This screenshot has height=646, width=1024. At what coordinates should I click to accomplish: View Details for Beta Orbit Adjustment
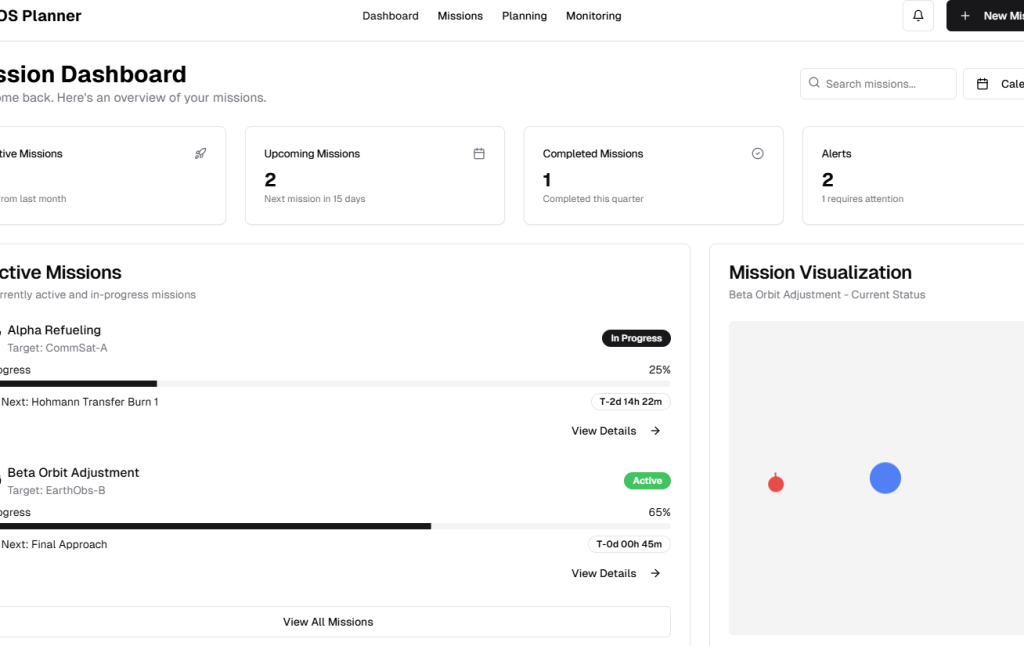[x=616, y=573]
